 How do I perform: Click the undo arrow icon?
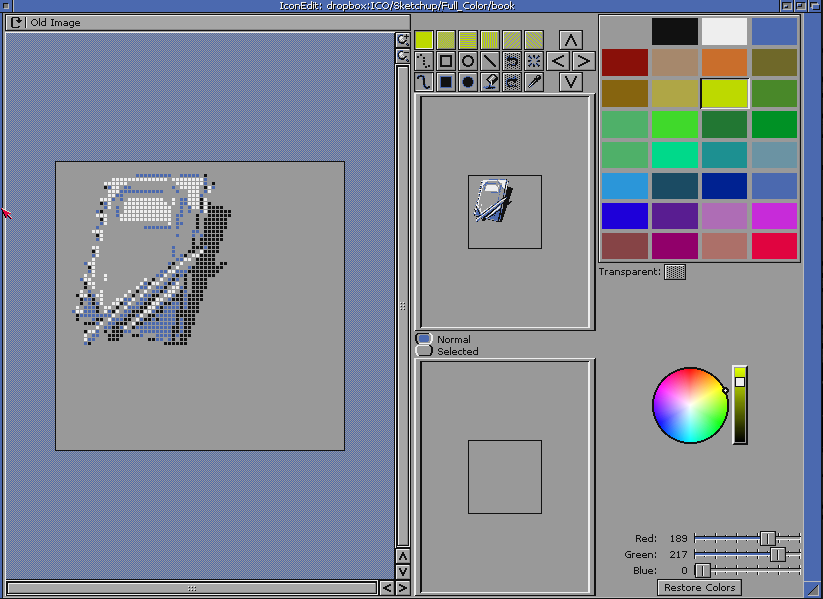point(512,61)
